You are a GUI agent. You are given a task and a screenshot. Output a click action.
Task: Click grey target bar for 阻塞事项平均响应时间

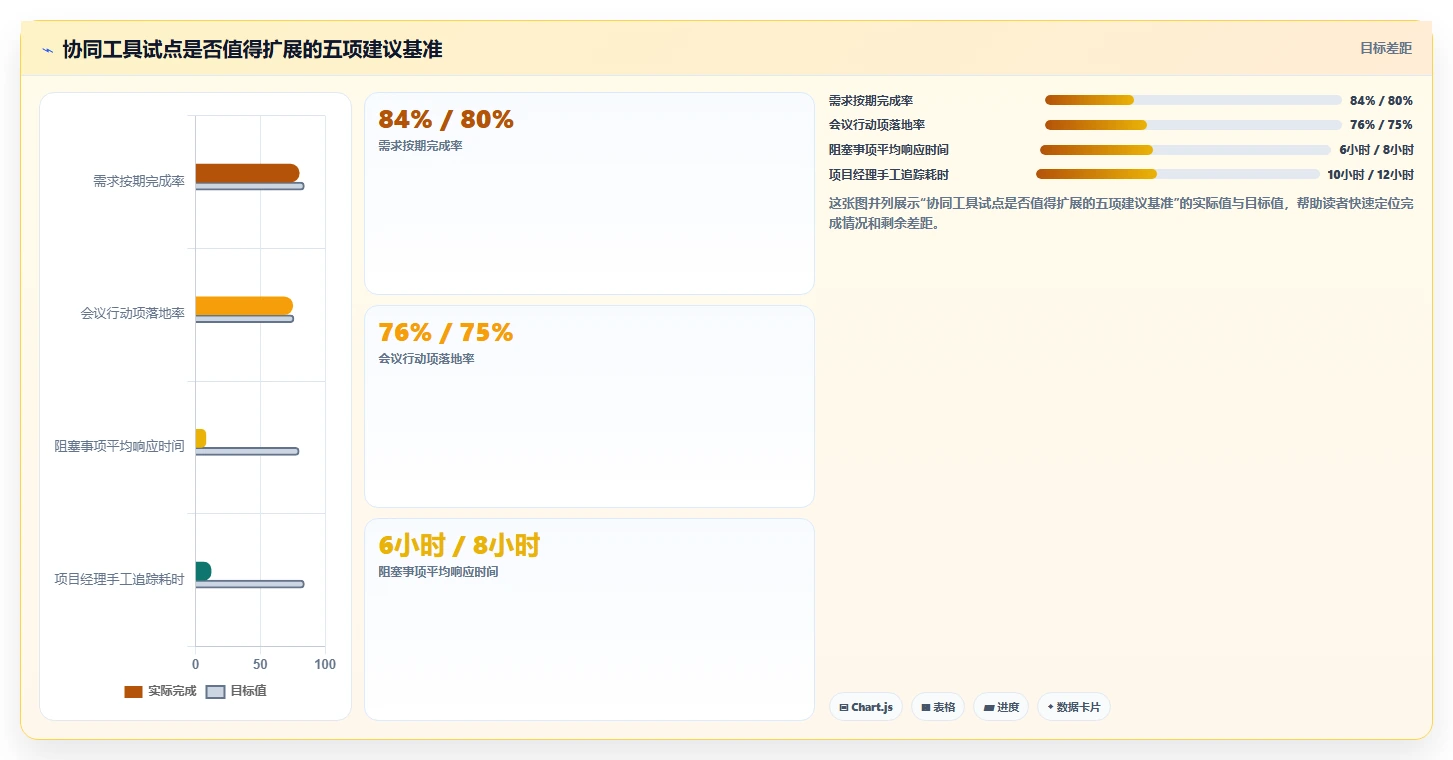coord(247,451)
